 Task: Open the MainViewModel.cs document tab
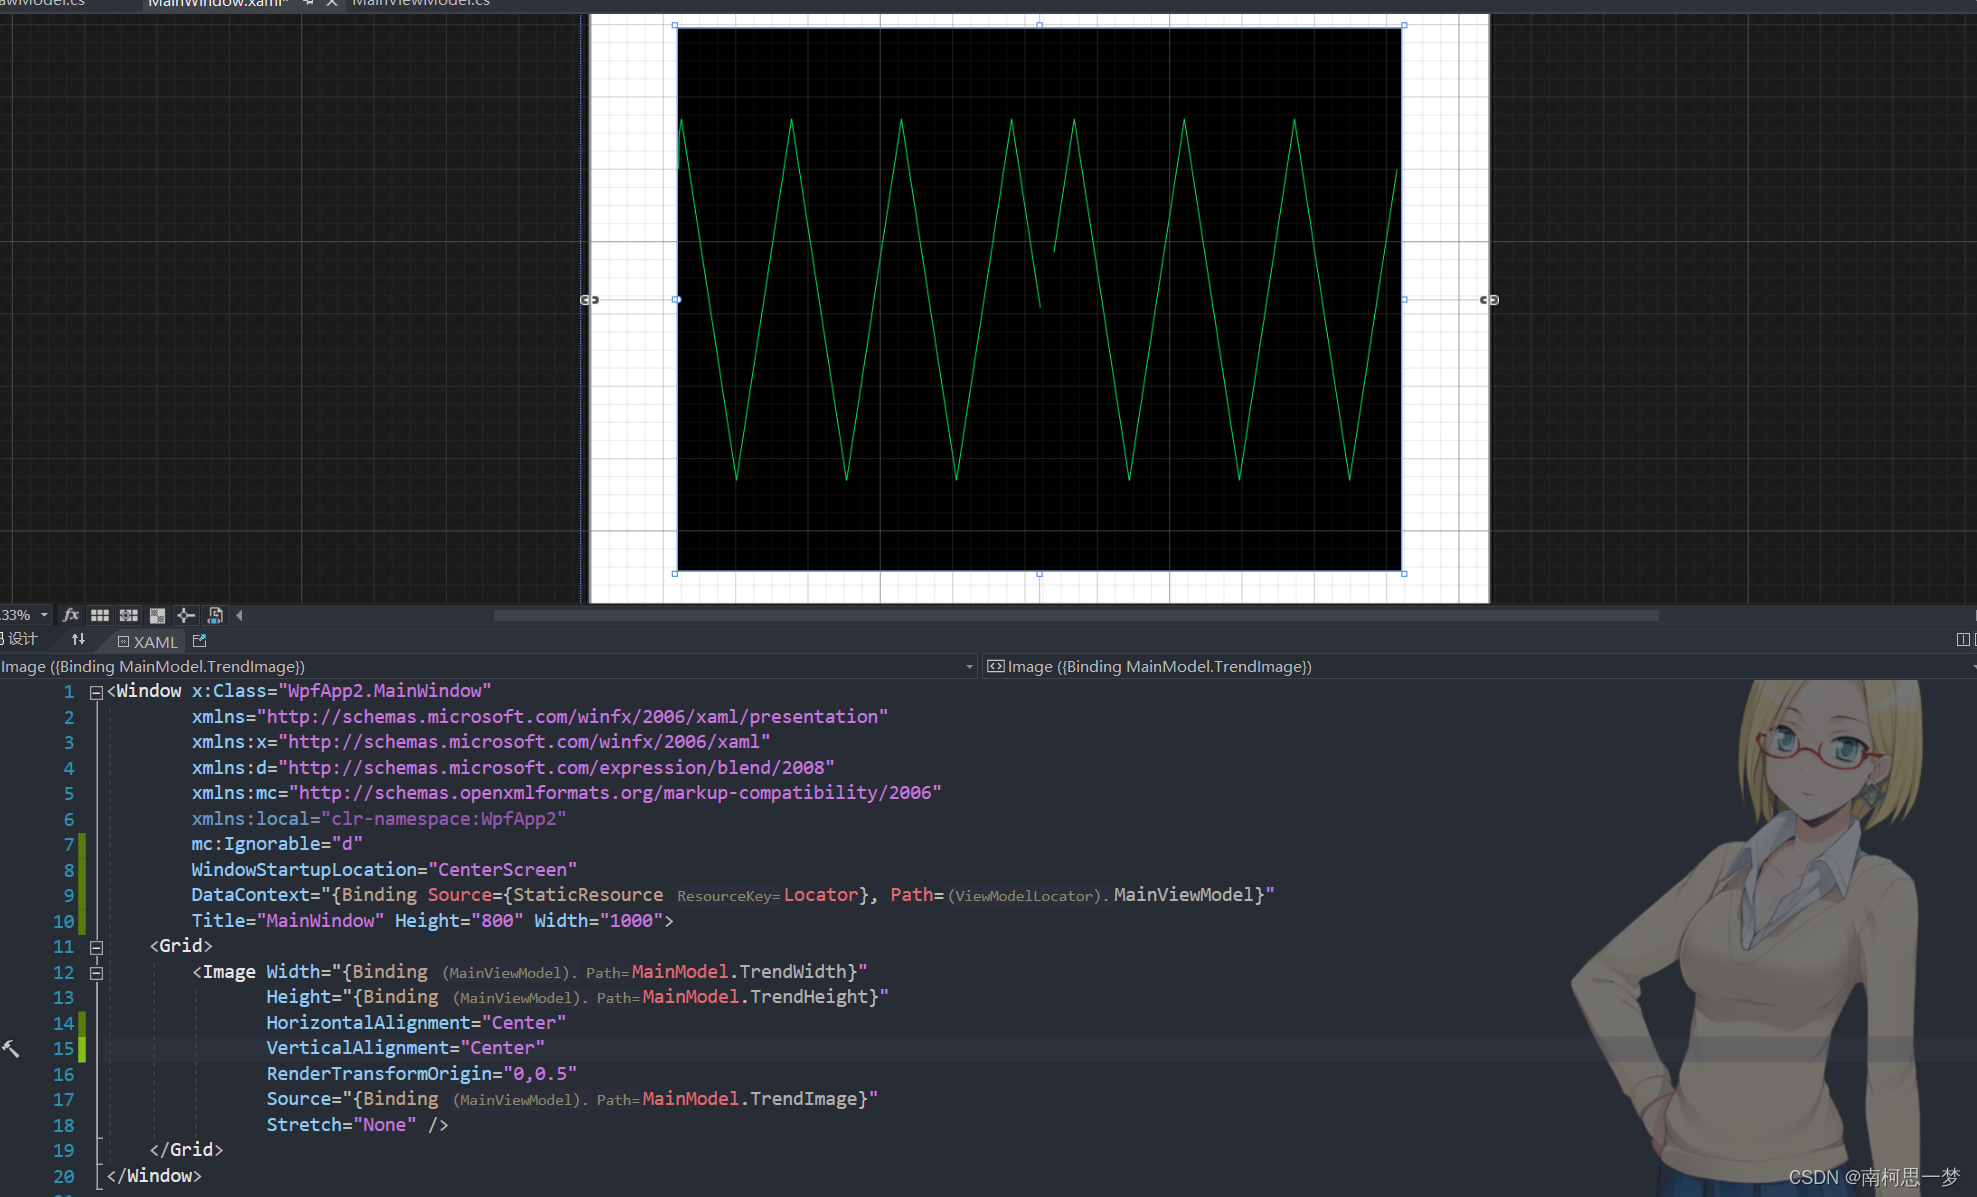(421, 3)
